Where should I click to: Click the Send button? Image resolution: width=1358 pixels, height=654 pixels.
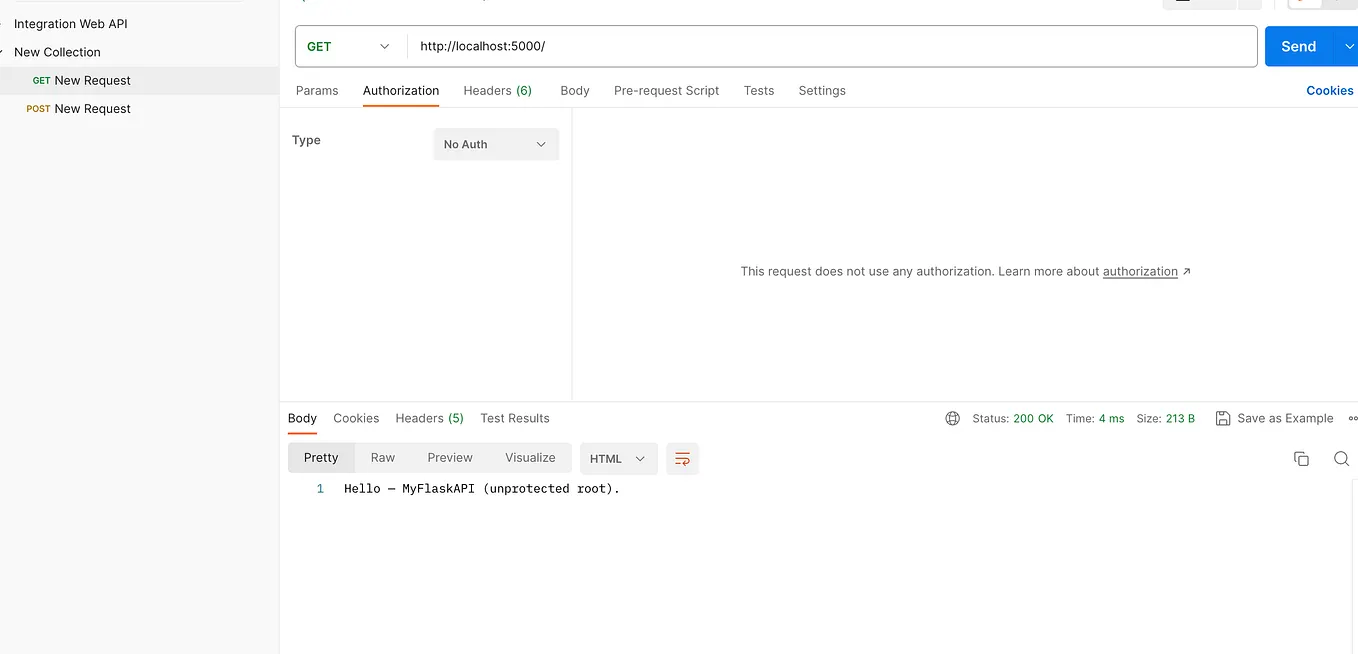coord(1297,46)
